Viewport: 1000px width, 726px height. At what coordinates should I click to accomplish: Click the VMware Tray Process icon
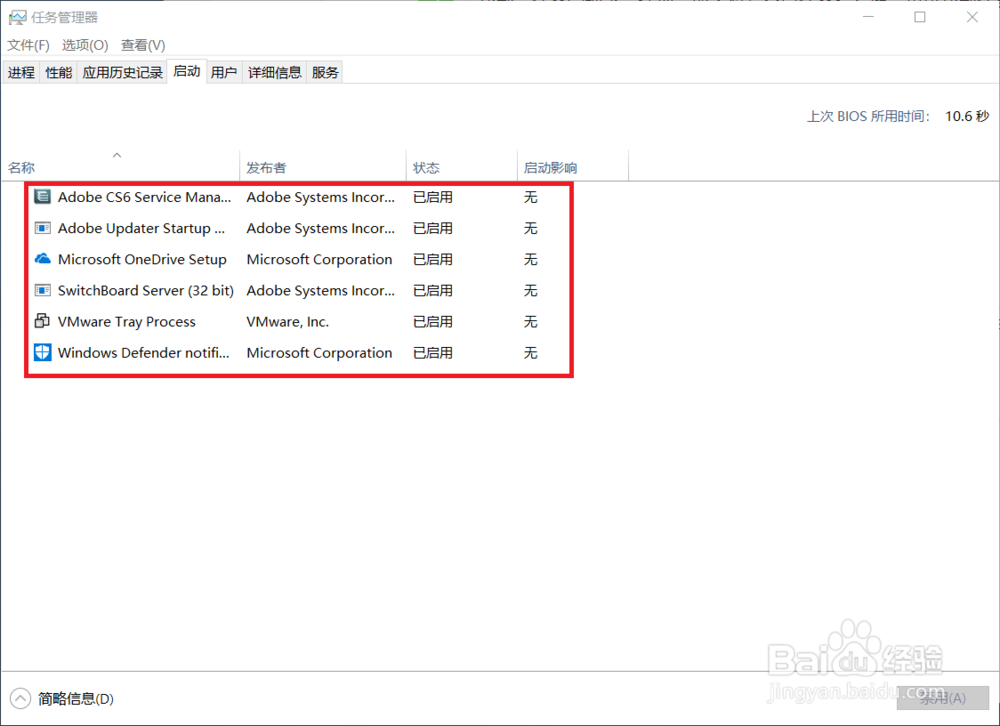click(42, 321)
